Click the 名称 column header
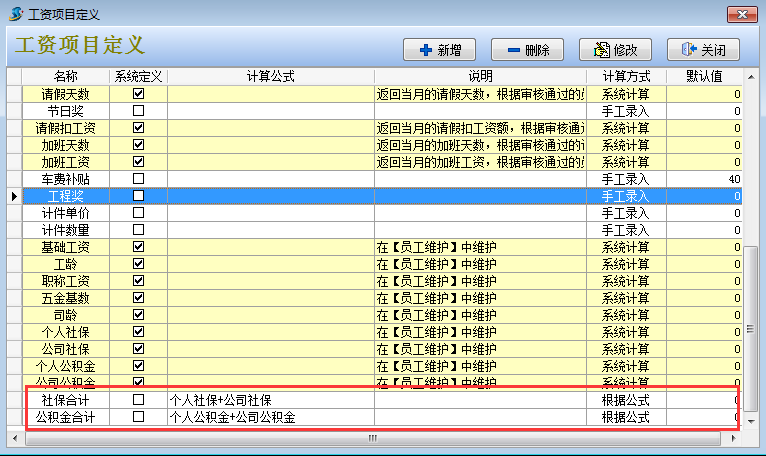This screenshot has width=766, height=456. click(x=66, y=76)
